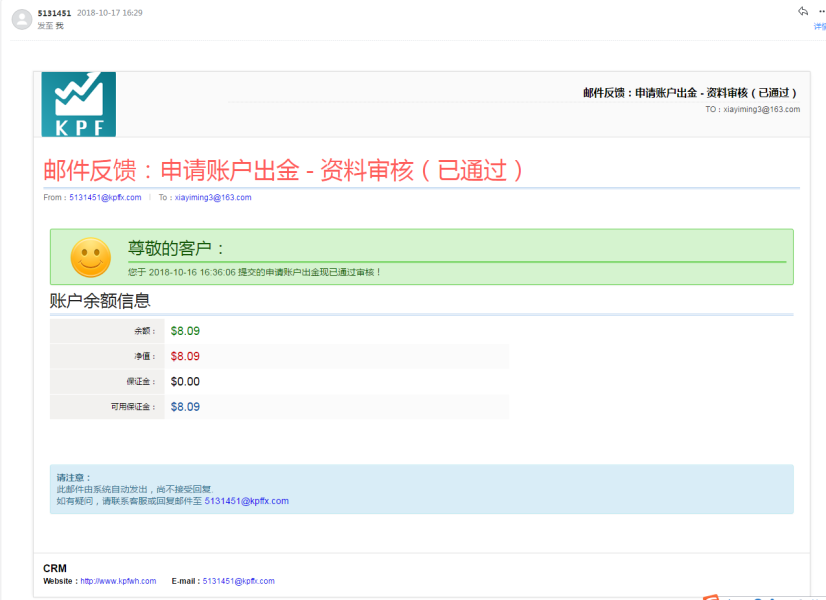Click the email link in the blue notice box
This screenshot has height=600, width=826.
click(246, 501)
